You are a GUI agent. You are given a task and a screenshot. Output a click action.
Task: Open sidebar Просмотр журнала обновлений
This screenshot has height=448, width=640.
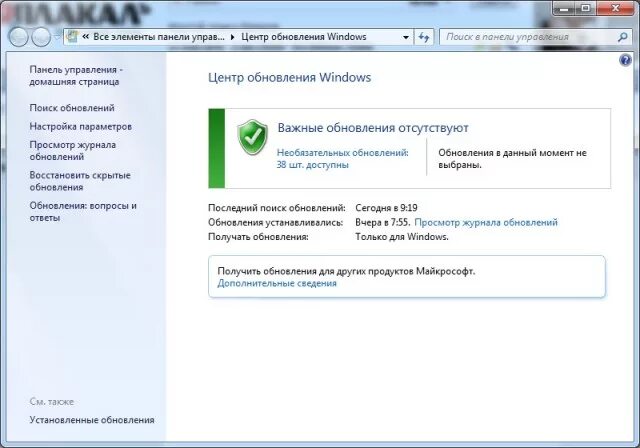pyautogui.click(x=73, y=151)
